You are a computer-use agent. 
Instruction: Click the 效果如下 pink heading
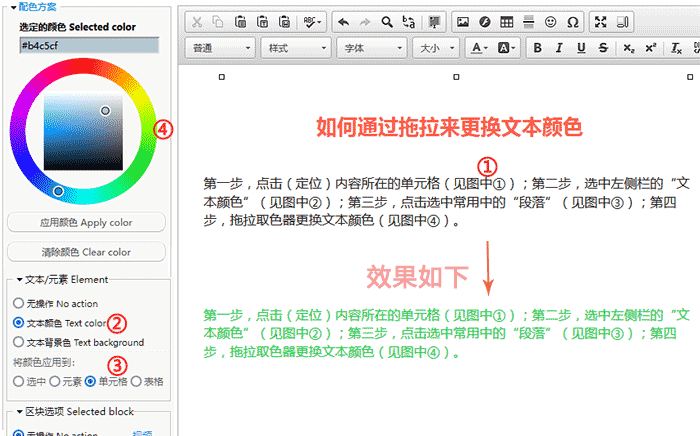(417, 277)
